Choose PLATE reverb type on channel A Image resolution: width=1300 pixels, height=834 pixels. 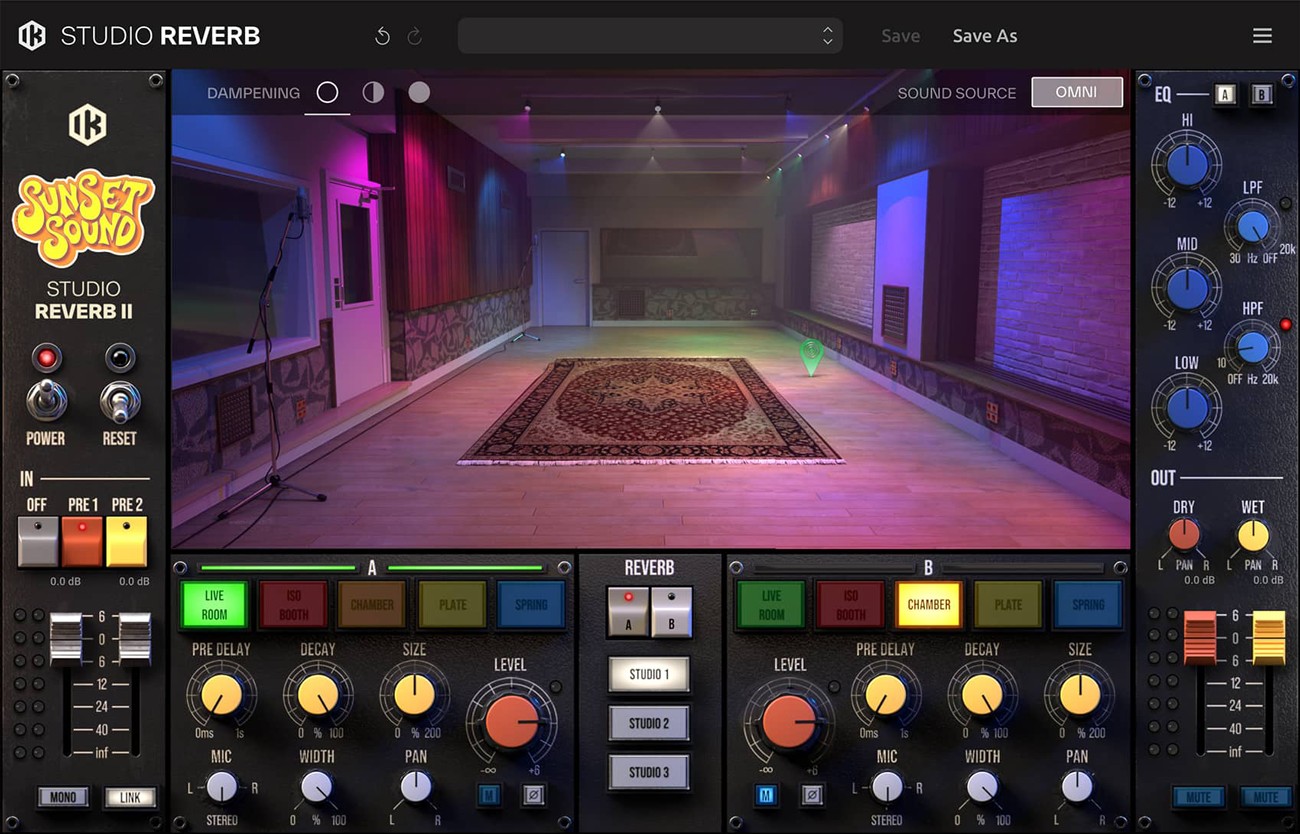tap(451, 604)
